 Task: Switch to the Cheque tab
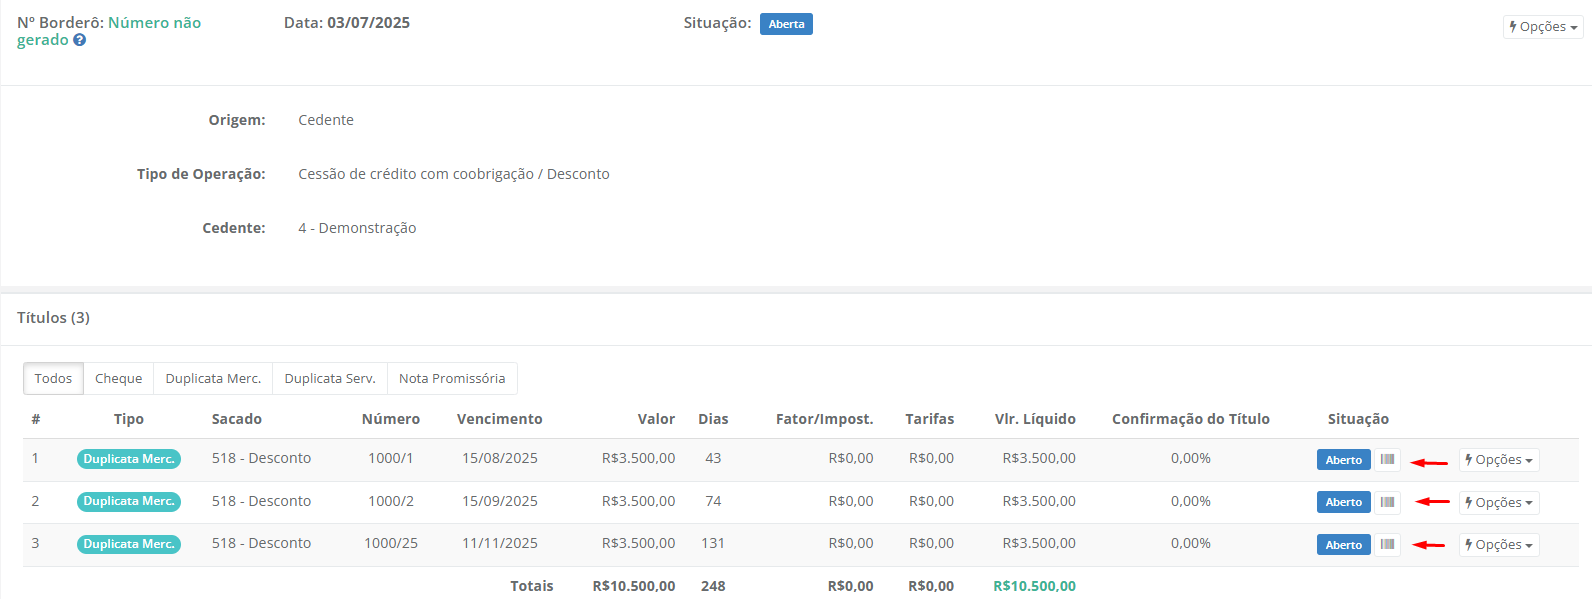point(118,379)
